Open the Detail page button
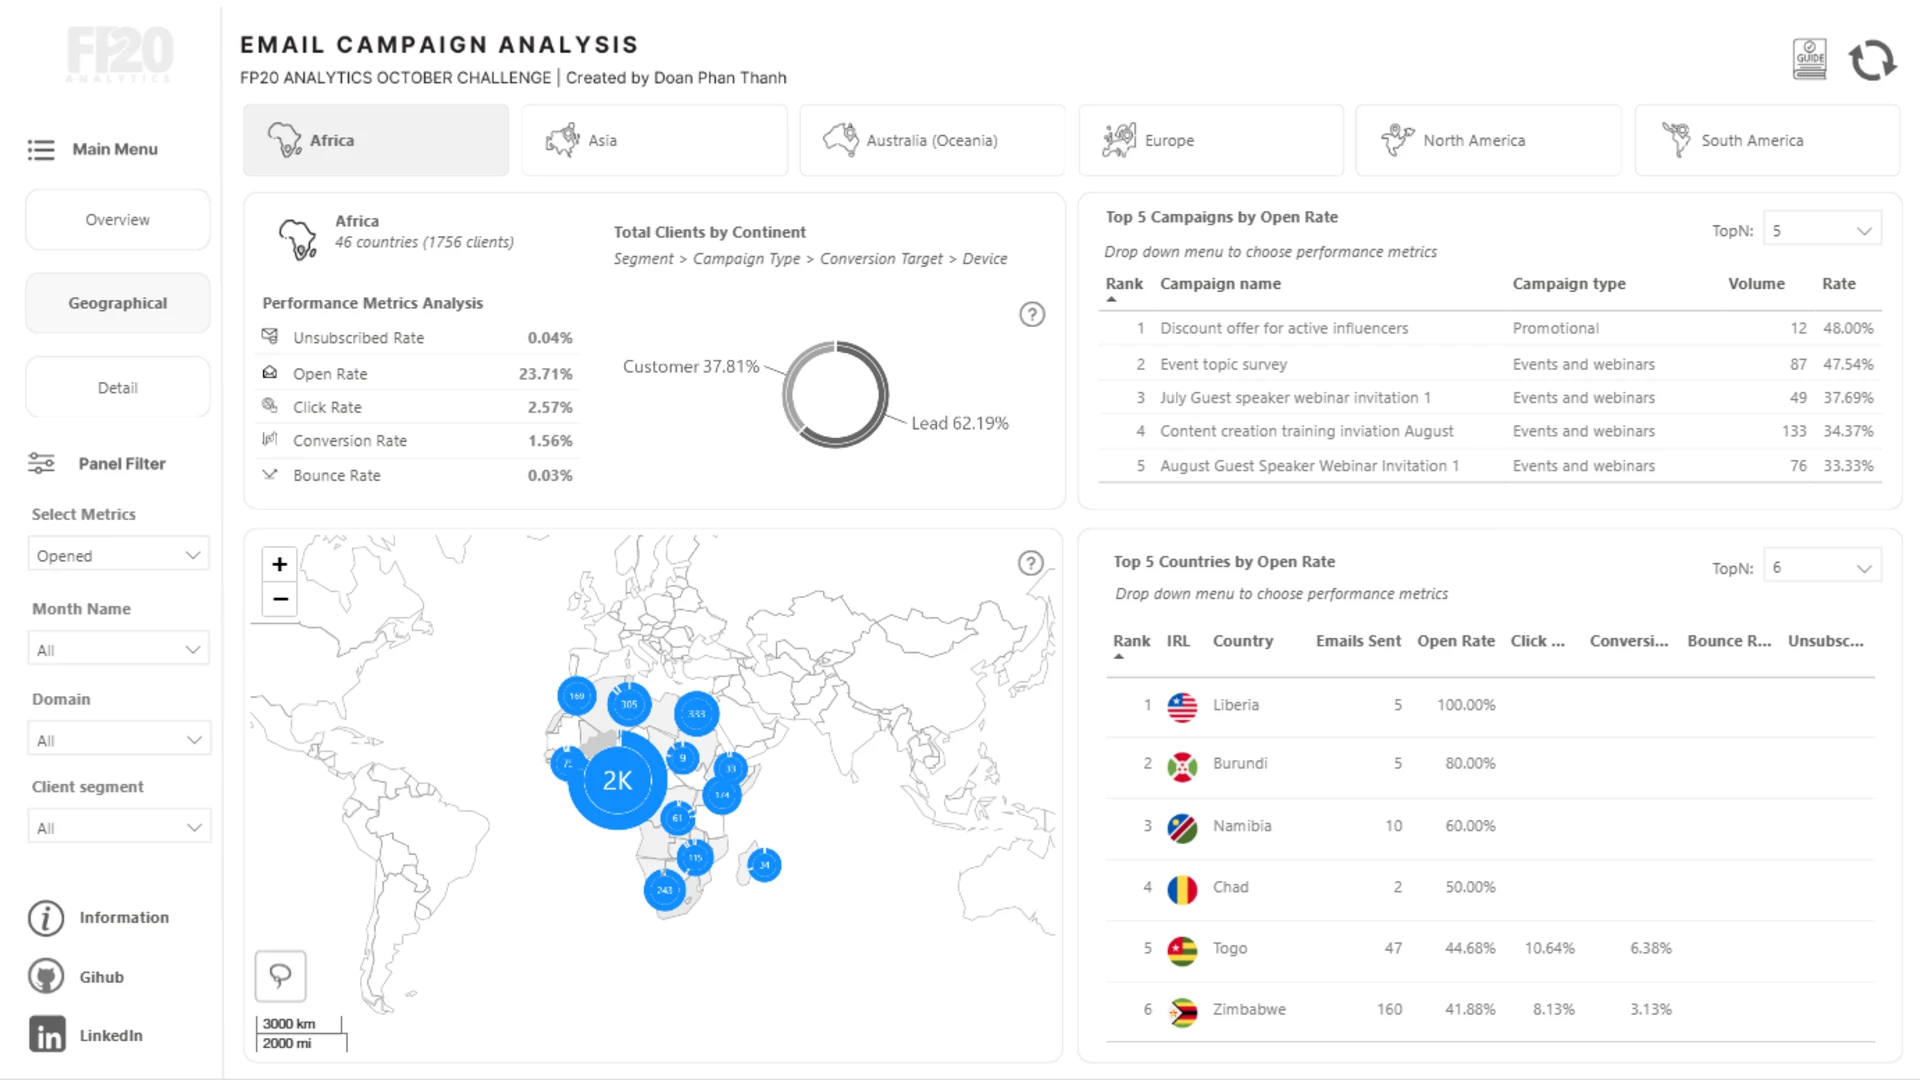 coord(118,388)
